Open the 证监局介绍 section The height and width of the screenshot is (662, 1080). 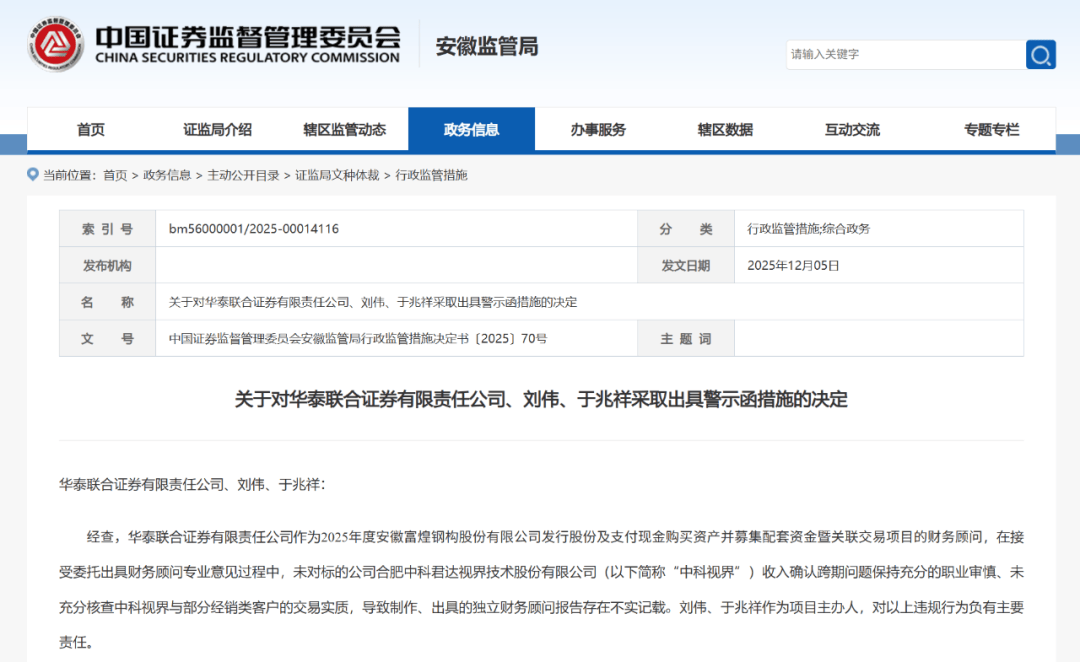[217, 128]
